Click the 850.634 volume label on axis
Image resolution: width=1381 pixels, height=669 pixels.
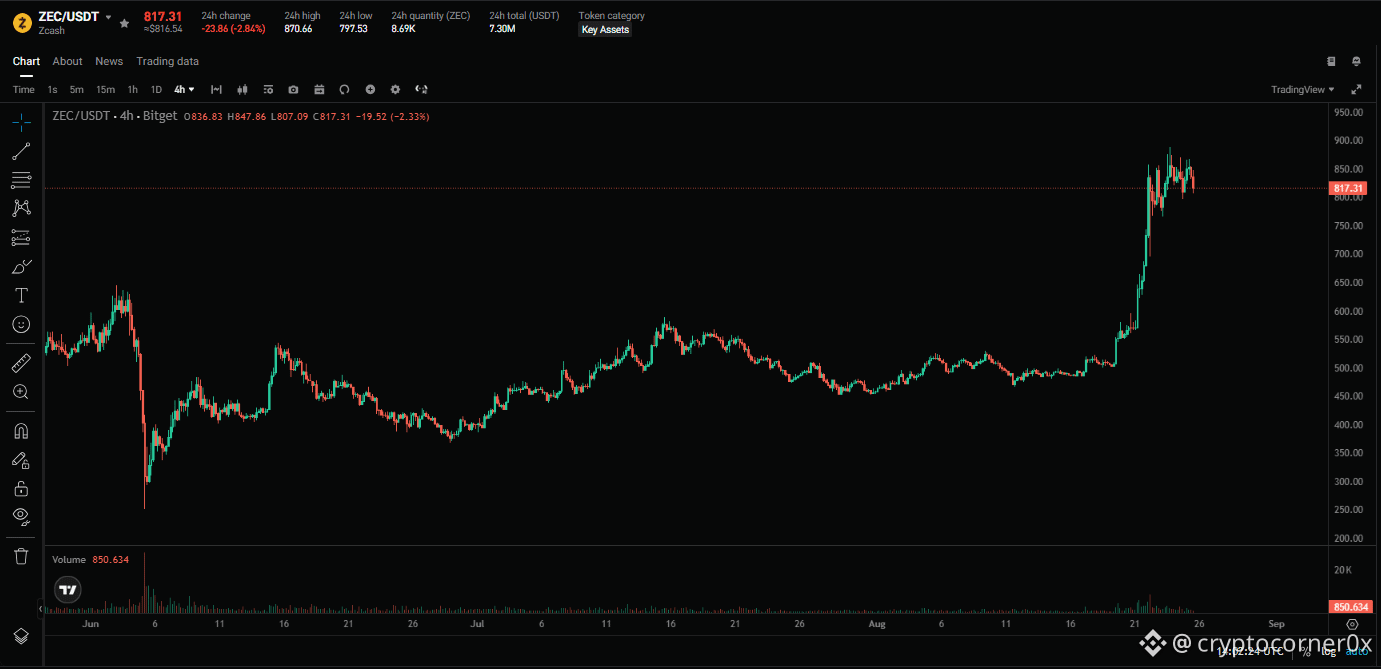(1349, 607)
